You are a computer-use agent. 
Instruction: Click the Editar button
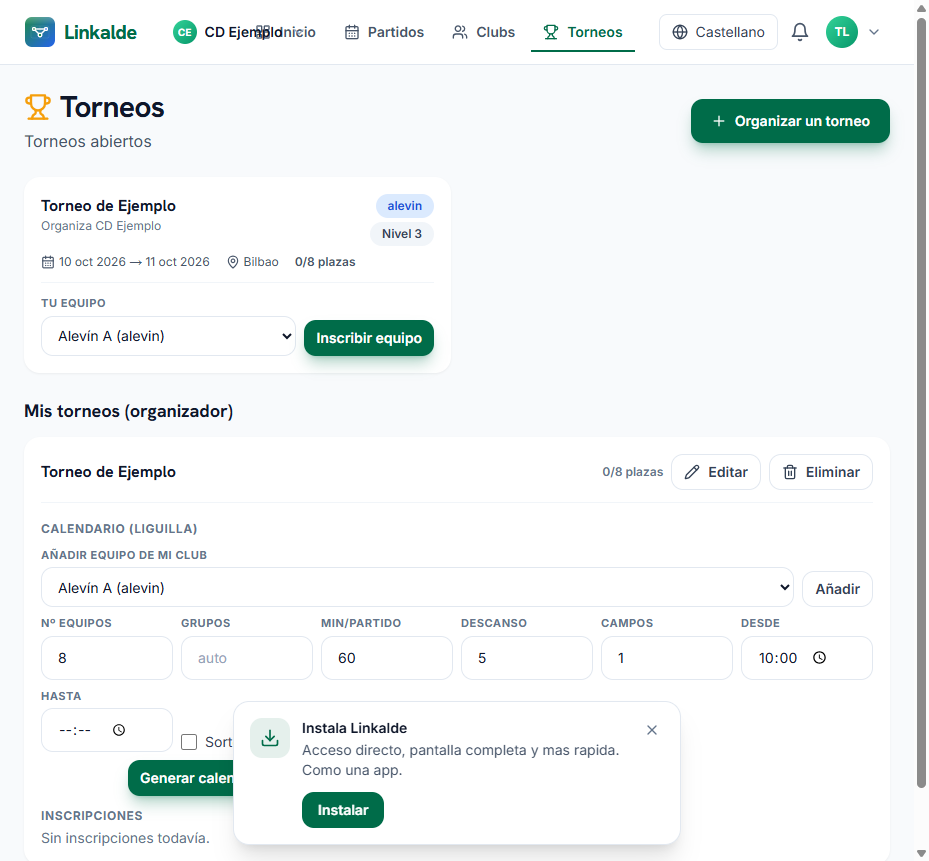click(x=716, y=472)
